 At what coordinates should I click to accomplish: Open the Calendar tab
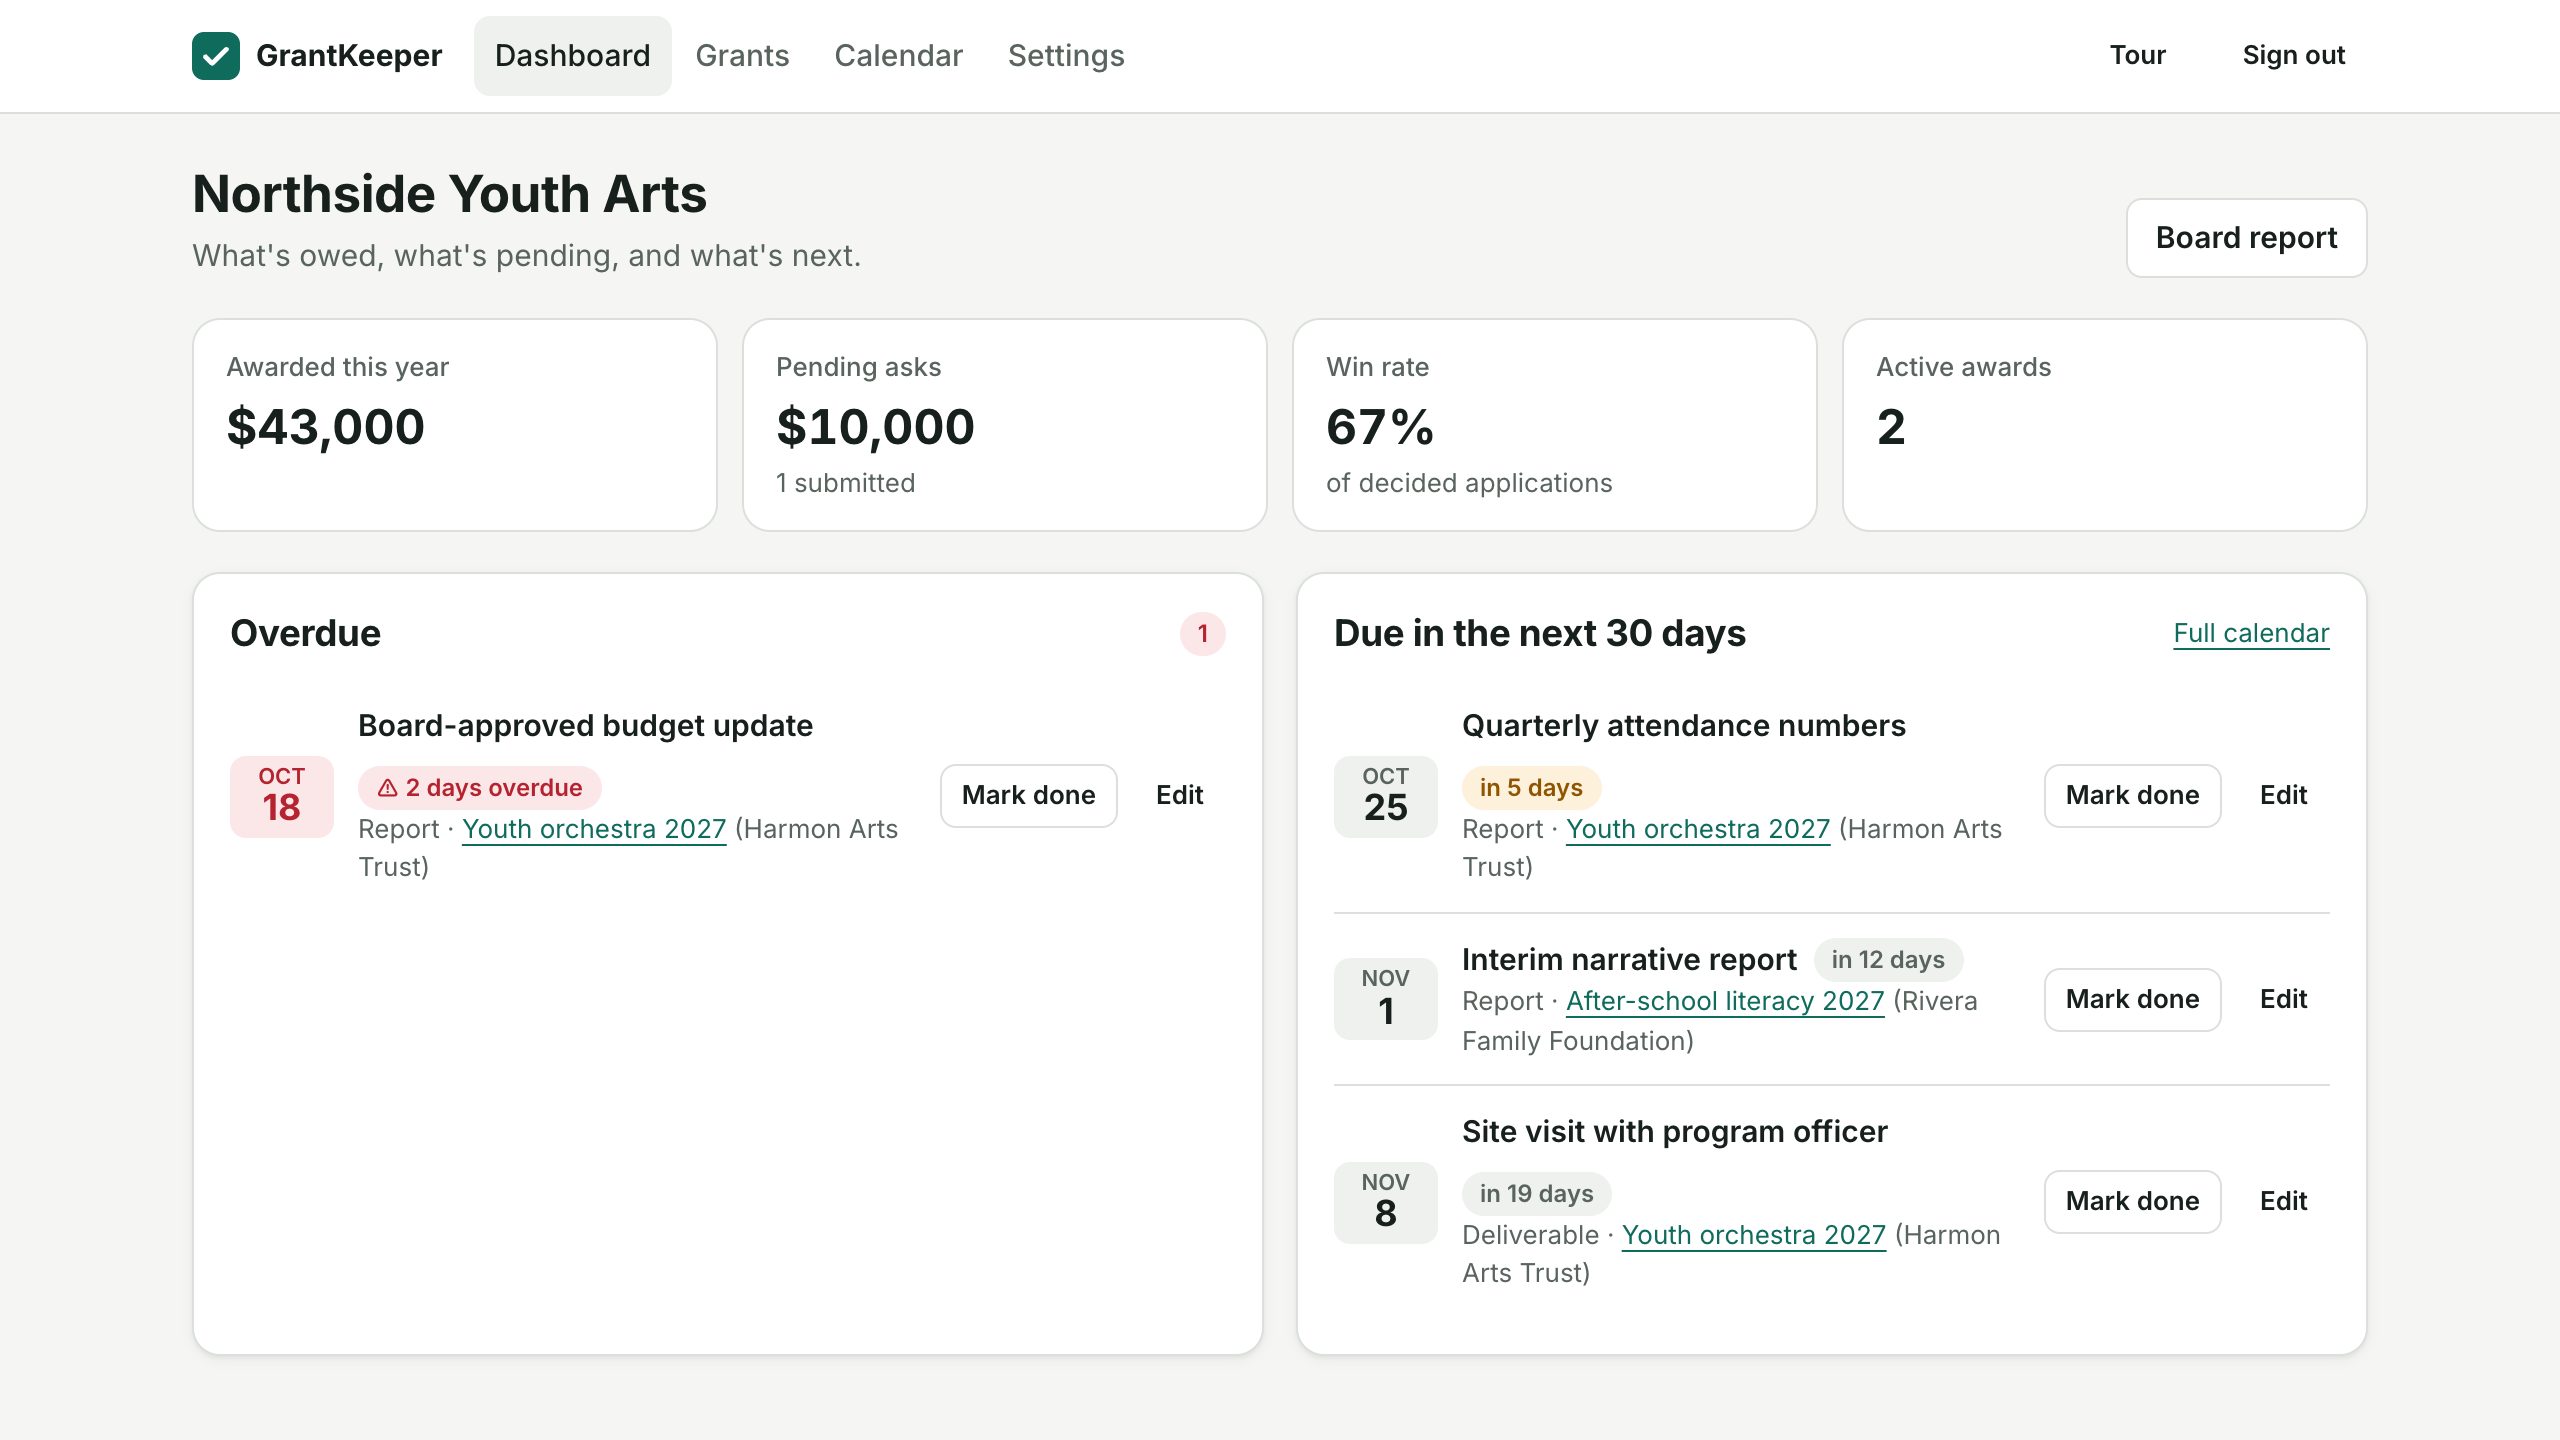click(x=898, y=56)
